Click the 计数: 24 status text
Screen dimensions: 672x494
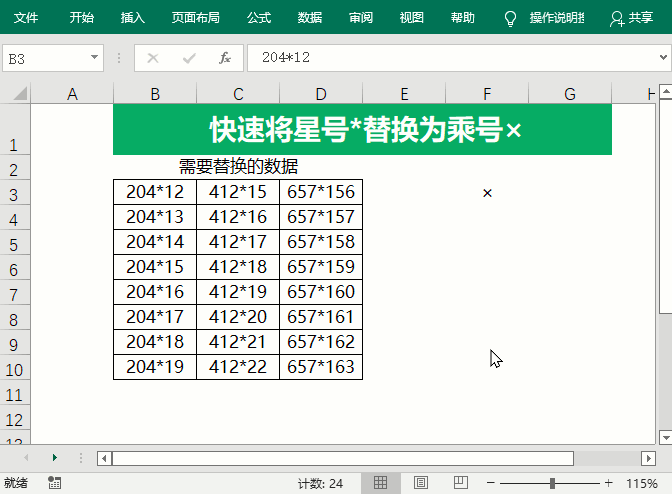tap(320, 484)
